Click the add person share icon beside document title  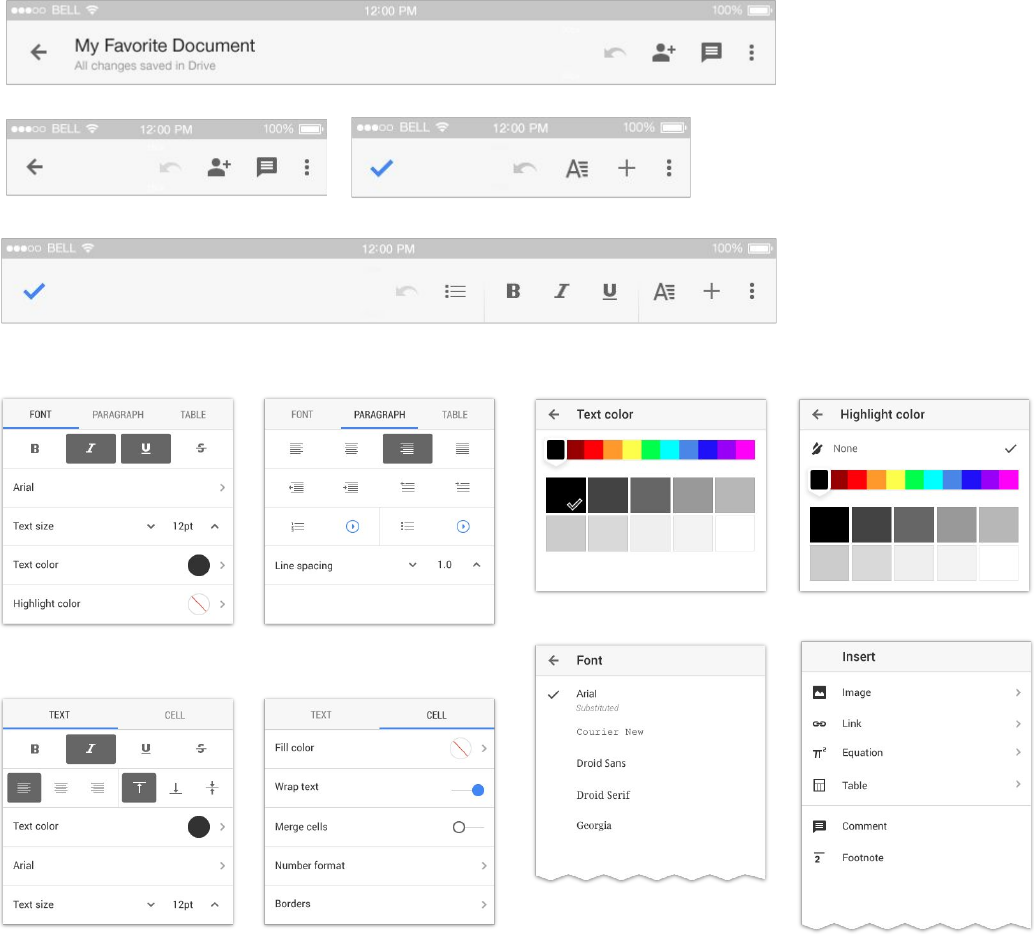point(663,53)
